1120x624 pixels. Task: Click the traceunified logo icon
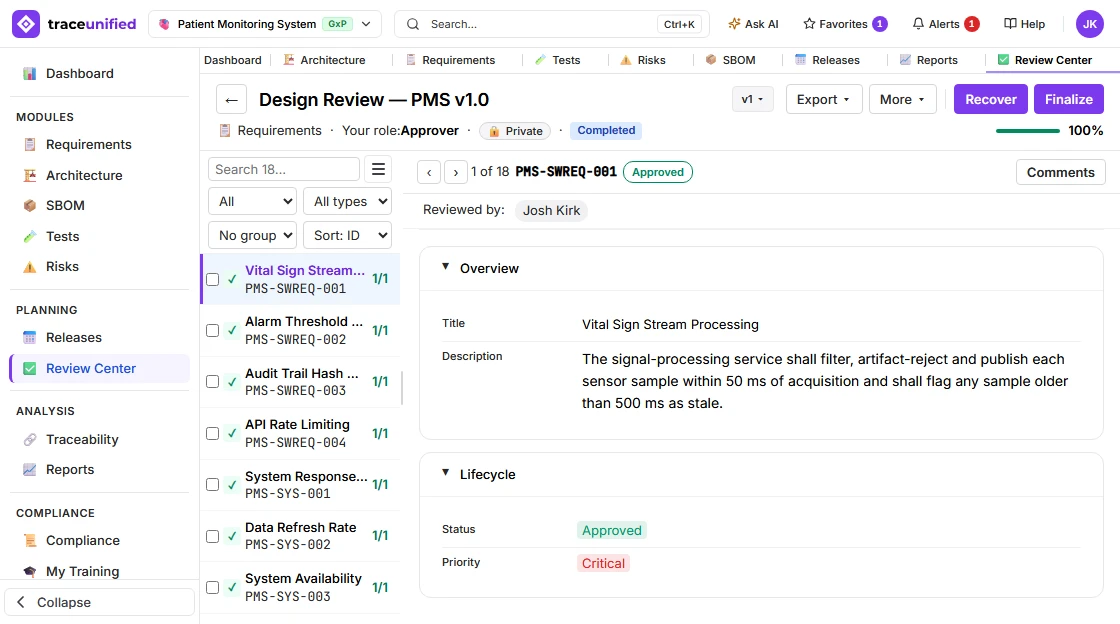26,24
